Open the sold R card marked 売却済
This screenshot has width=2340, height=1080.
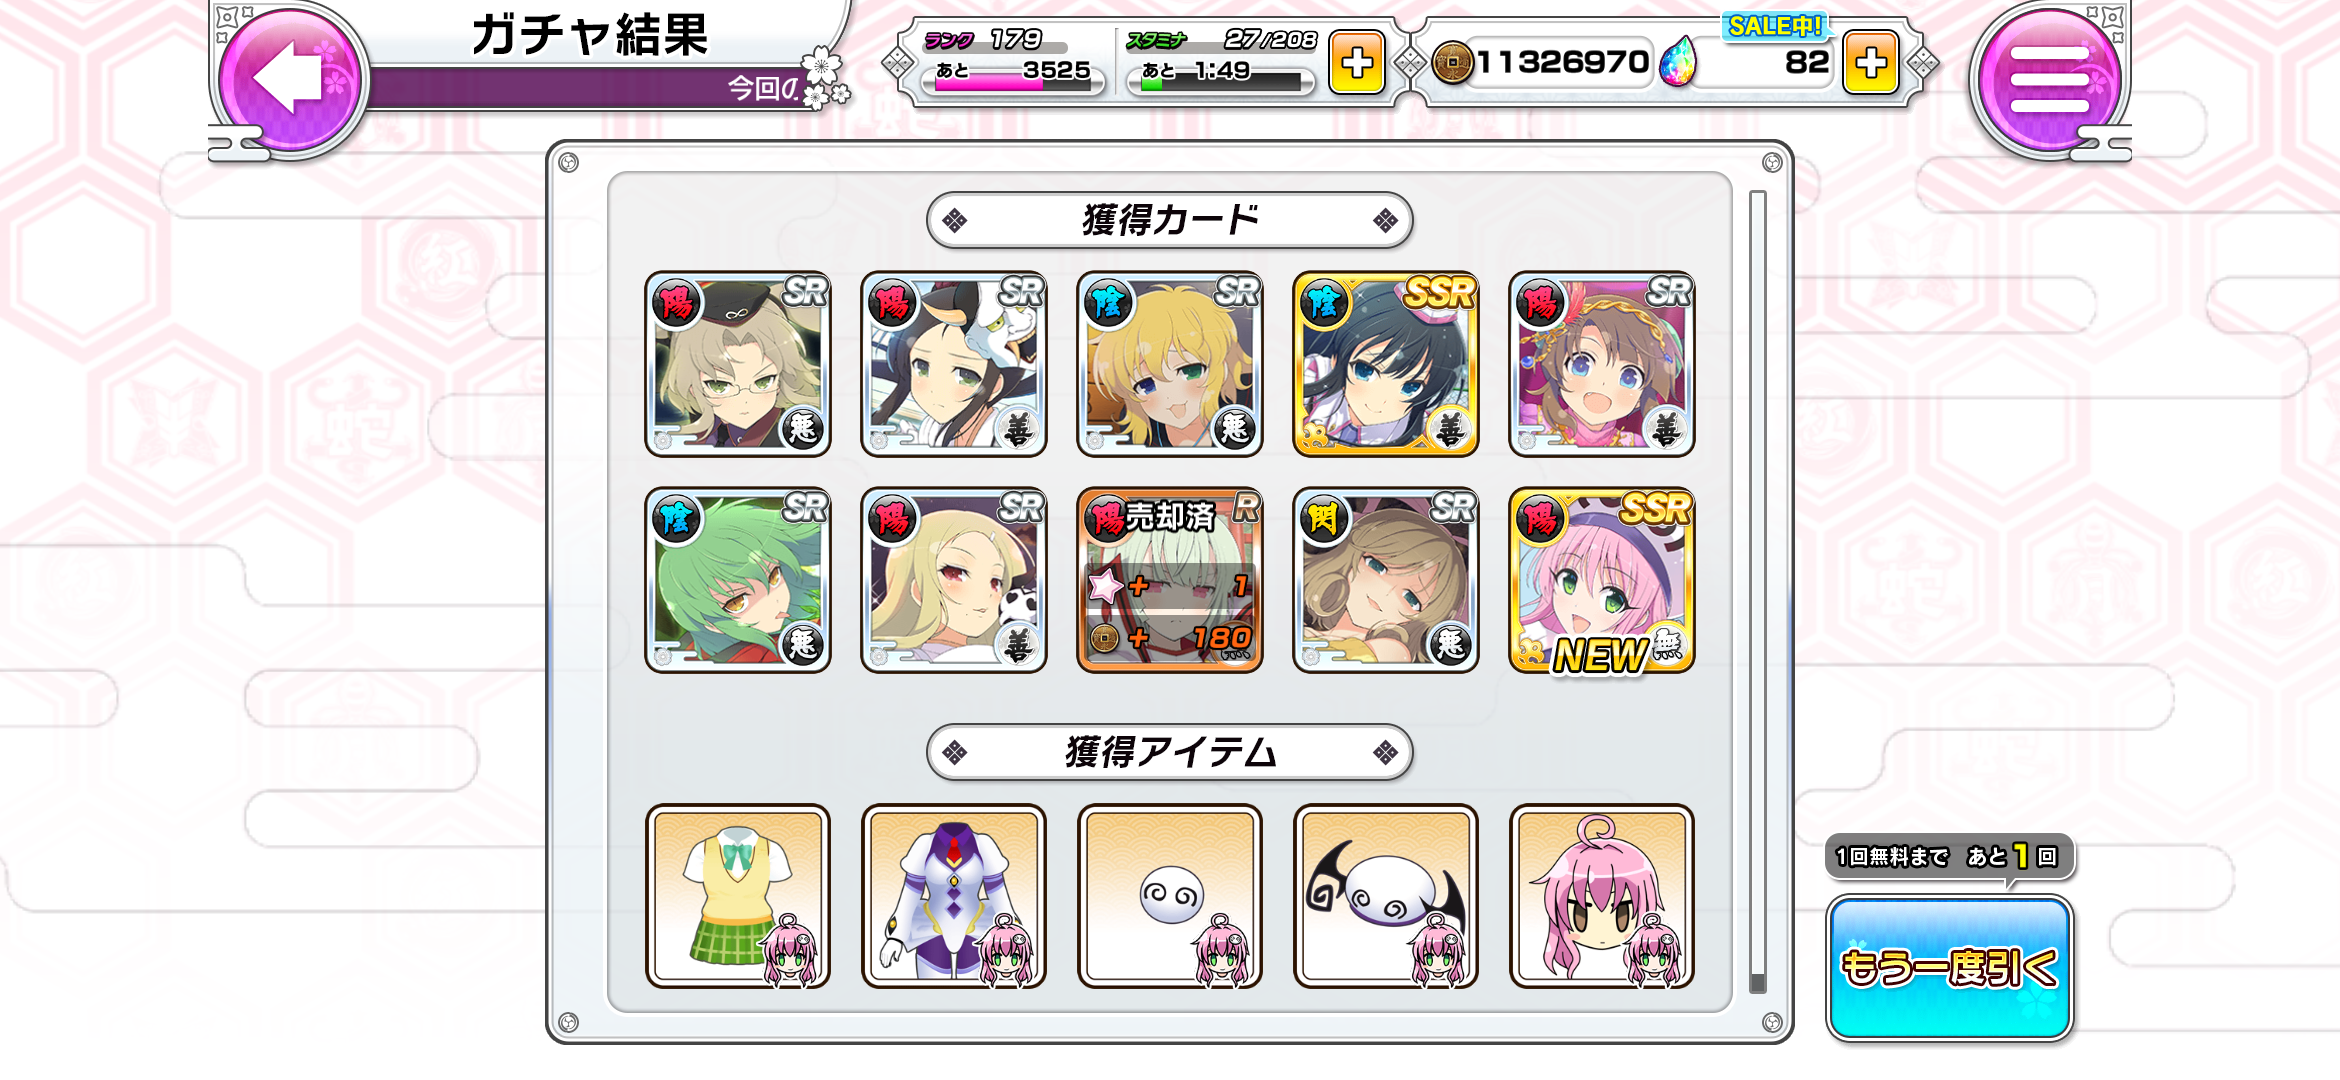coord(1170,580)
